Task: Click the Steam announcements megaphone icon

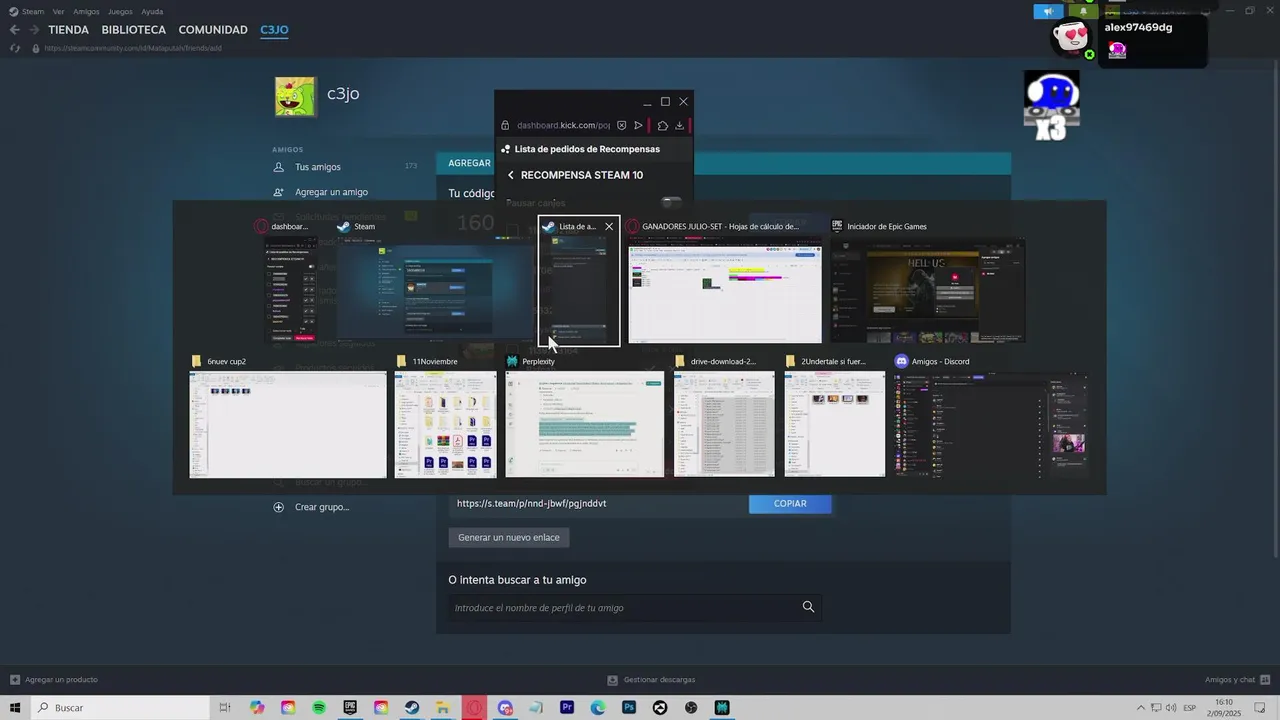Action: pyautogui.click(x=1048, y=12)
